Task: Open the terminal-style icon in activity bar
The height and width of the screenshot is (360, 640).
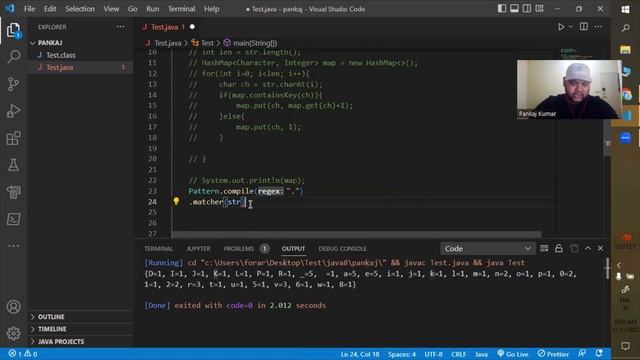Action: (13, 219)
